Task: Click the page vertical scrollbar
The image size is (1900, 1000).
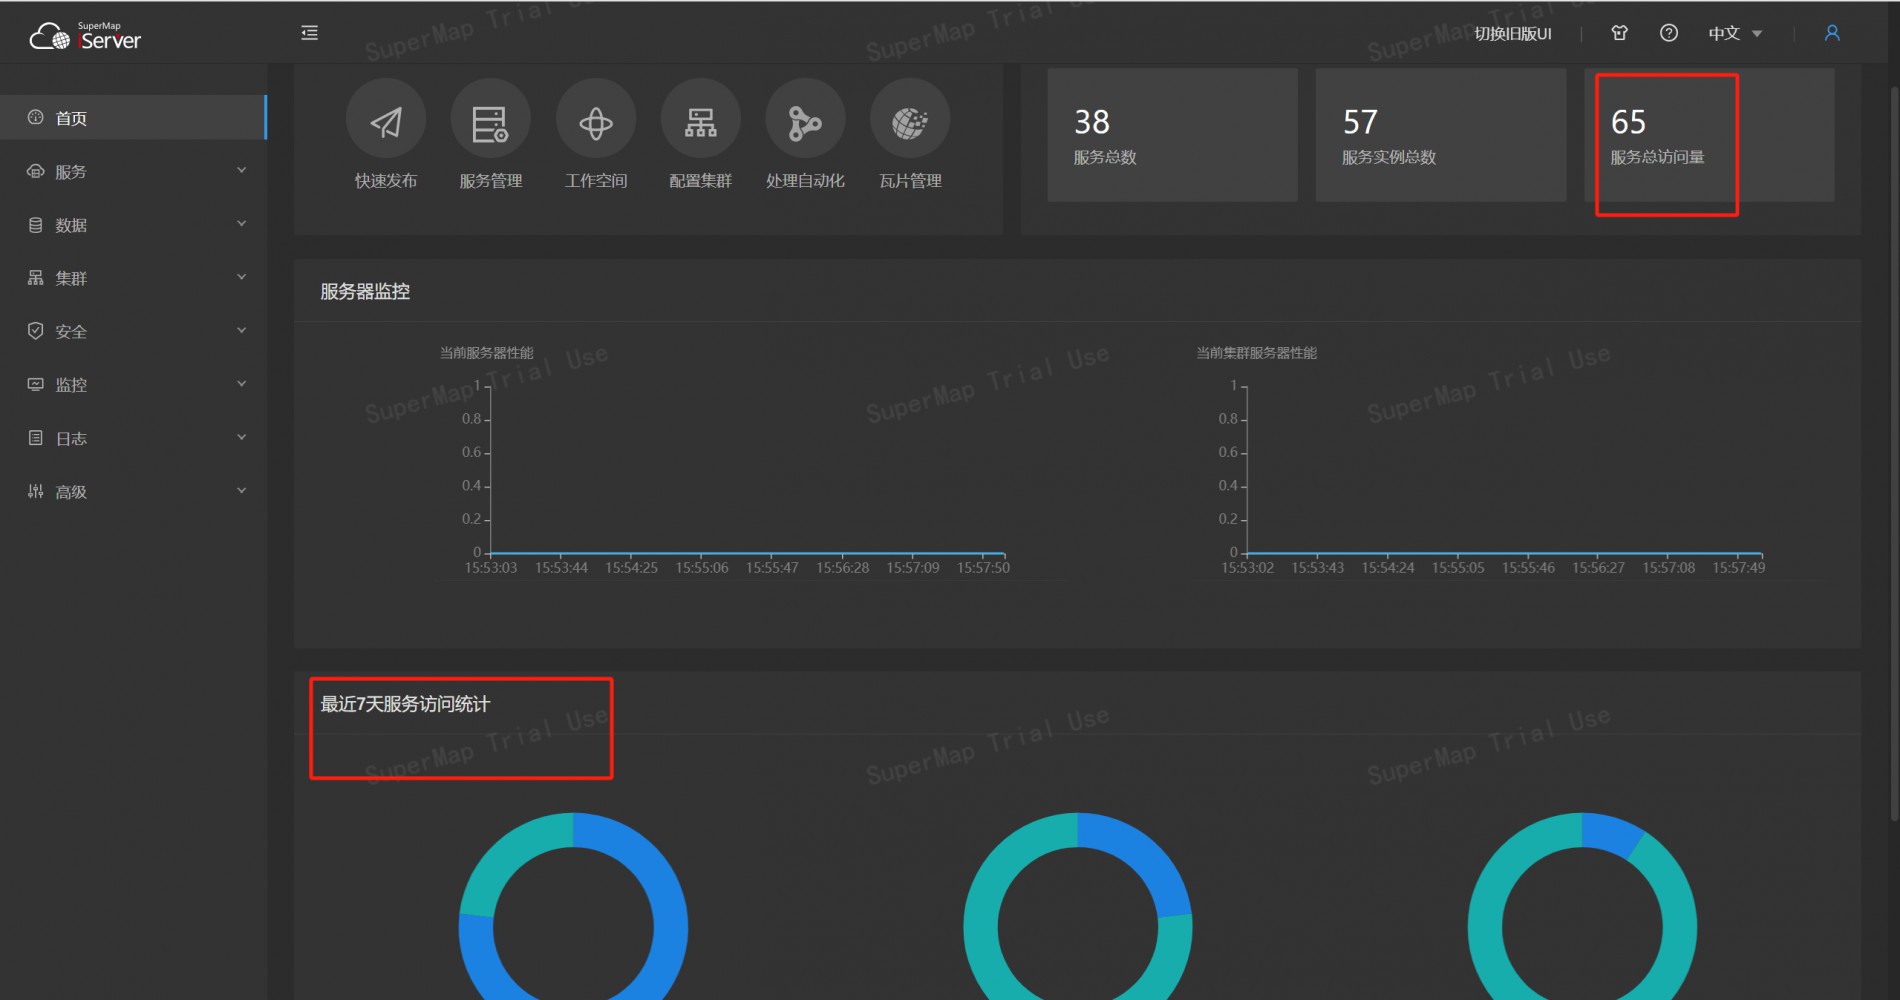Action: (x=1894, y=455)
